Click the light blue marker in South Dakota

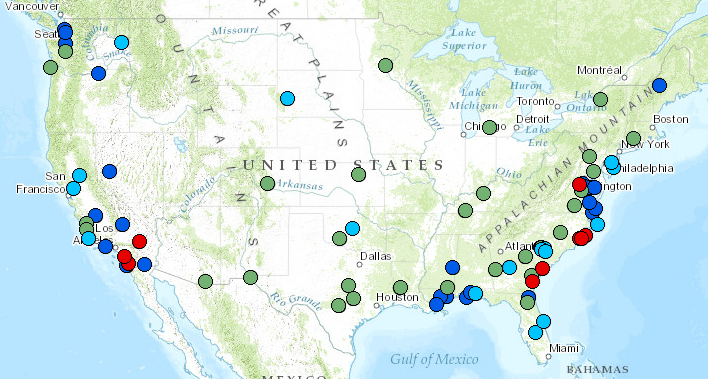(x=287, y=98)
